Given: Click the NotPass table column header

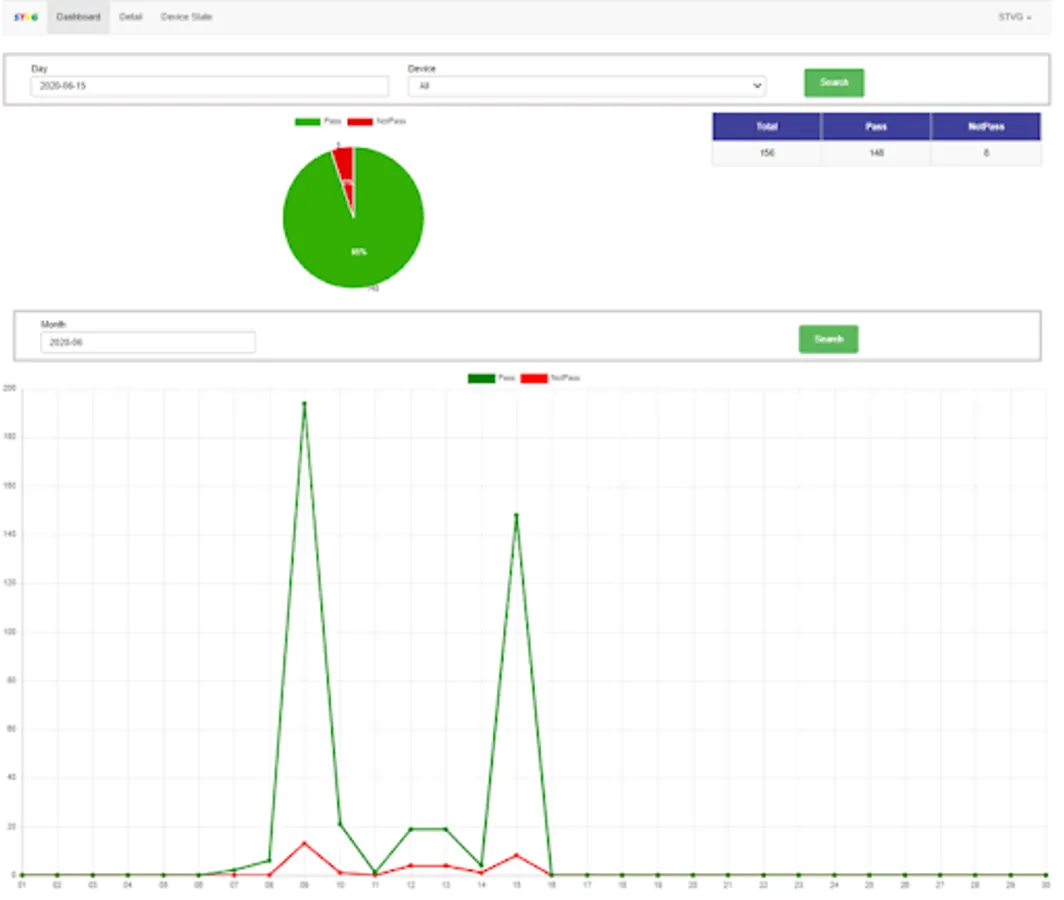Looking at the screenshot, I should coord(986,126).
